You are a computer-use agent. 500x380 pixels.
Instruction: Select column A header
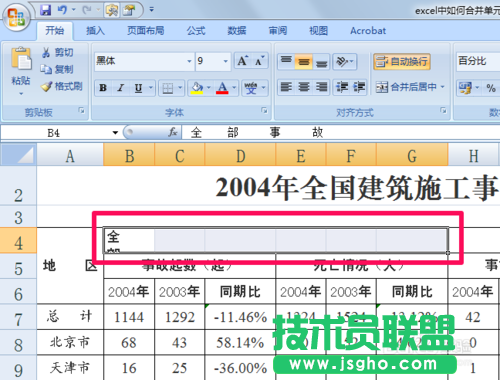tap(70, 155)
